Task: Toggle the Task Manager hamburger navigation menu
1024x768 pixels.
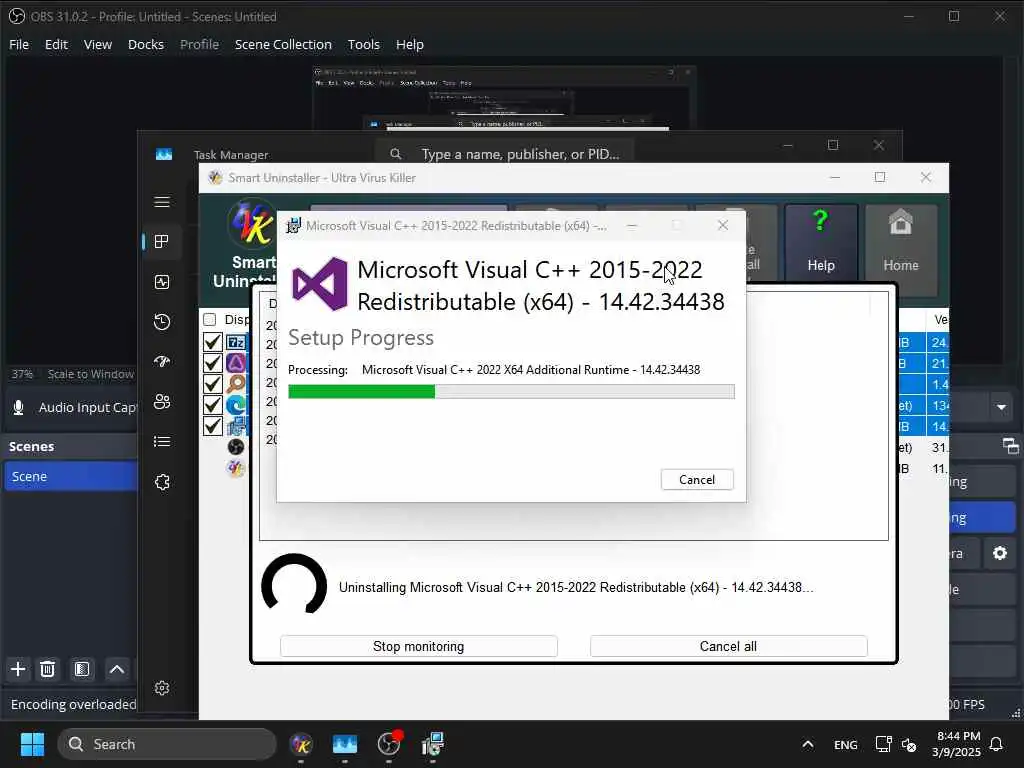Action: pos(162,202)
